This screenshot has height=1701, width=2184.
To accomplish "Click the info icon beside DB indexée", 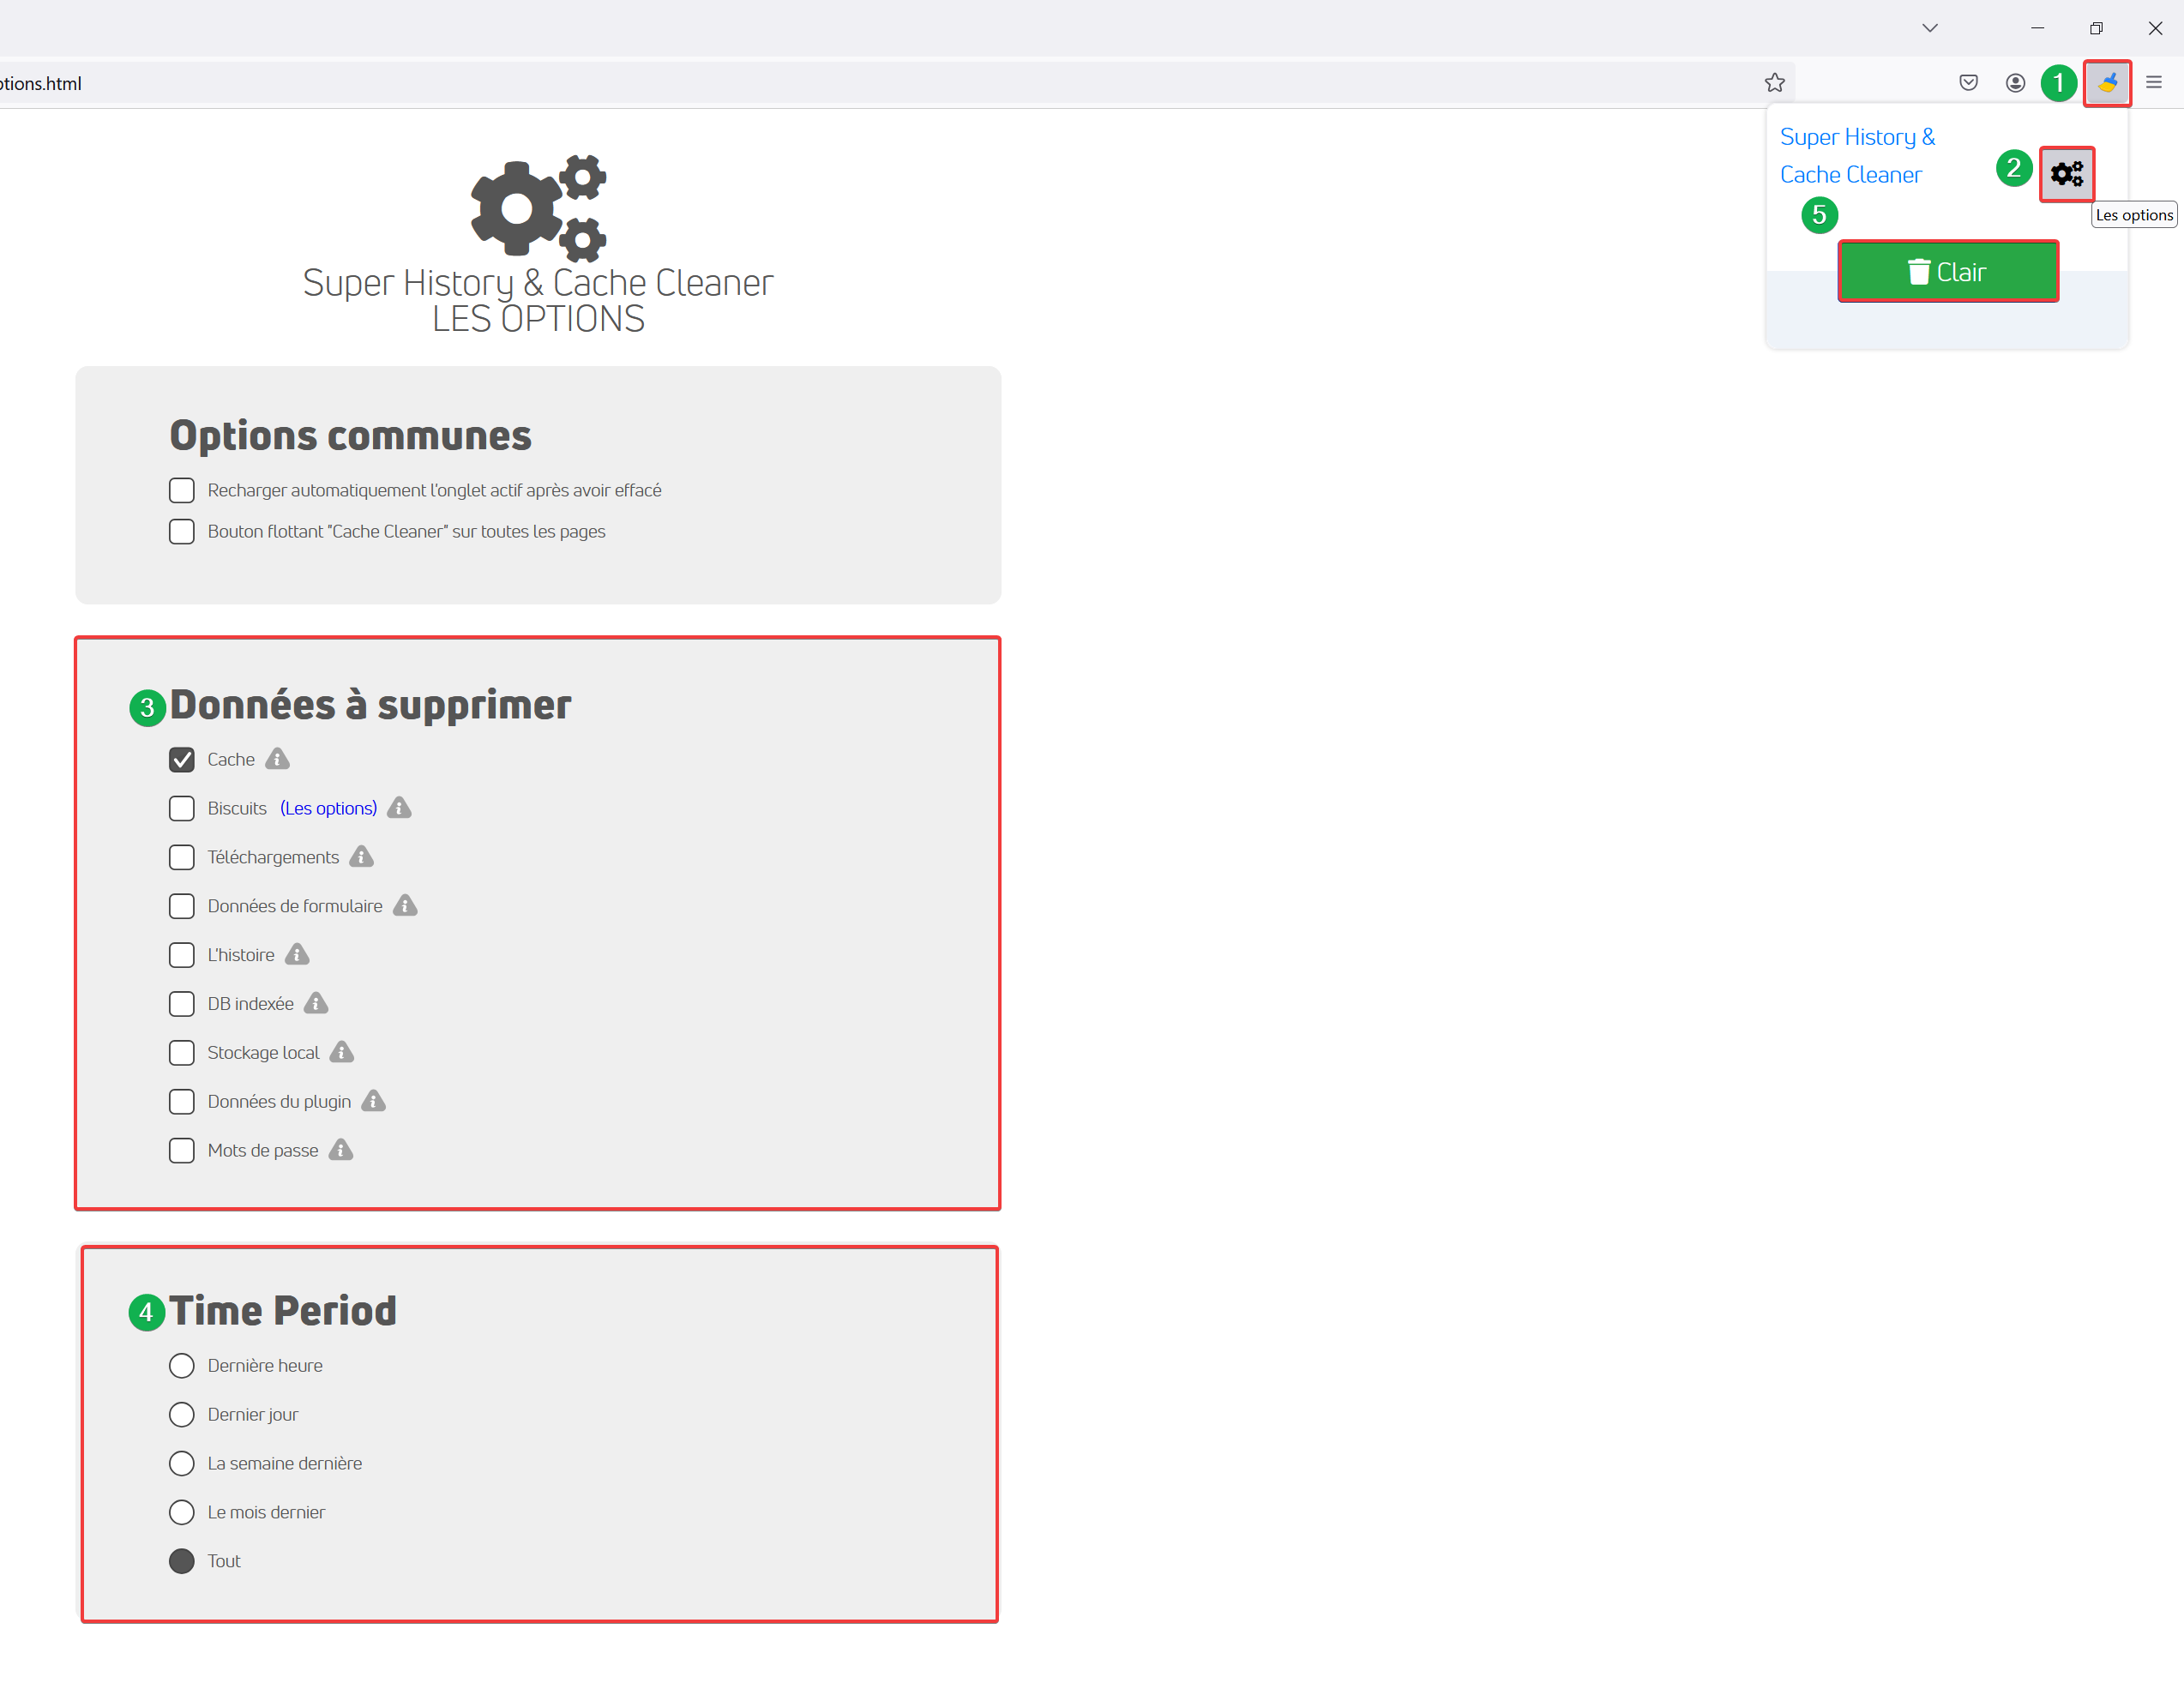I will tap(316, 1003).
